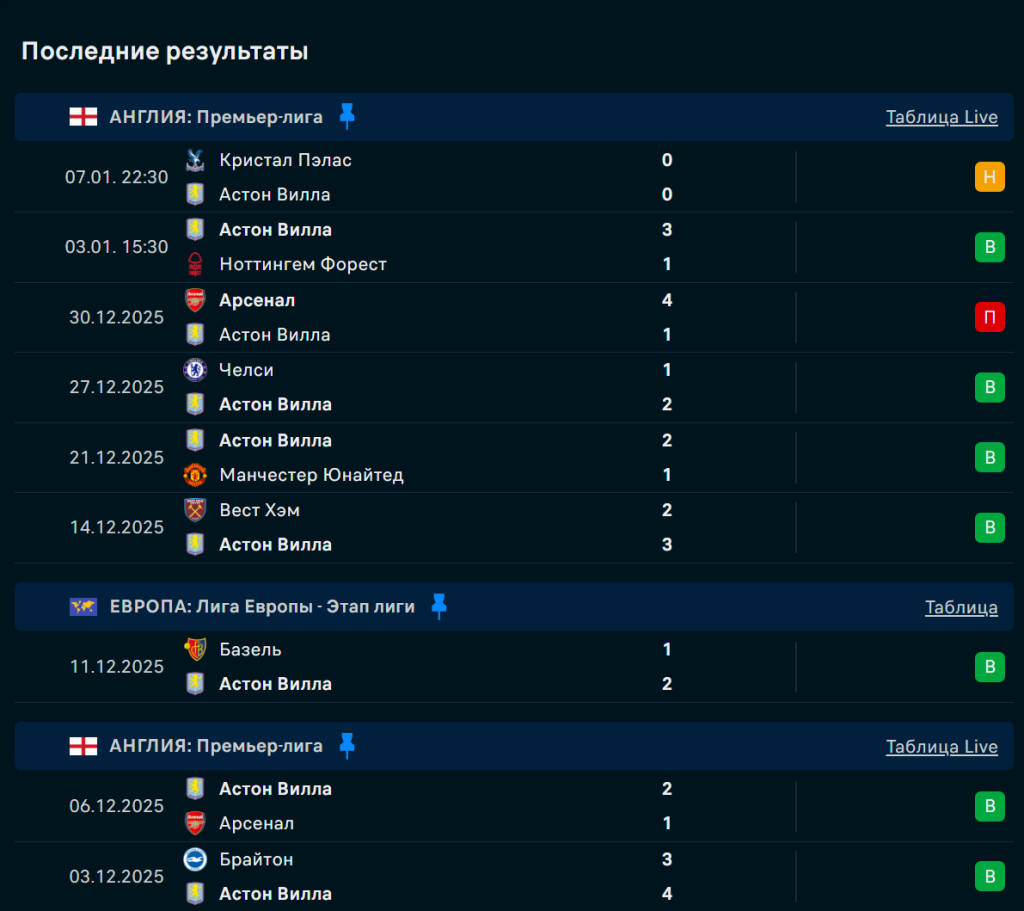Click the Crystal Palace club crest
The image size is (1024, 911).
(195, 160)
